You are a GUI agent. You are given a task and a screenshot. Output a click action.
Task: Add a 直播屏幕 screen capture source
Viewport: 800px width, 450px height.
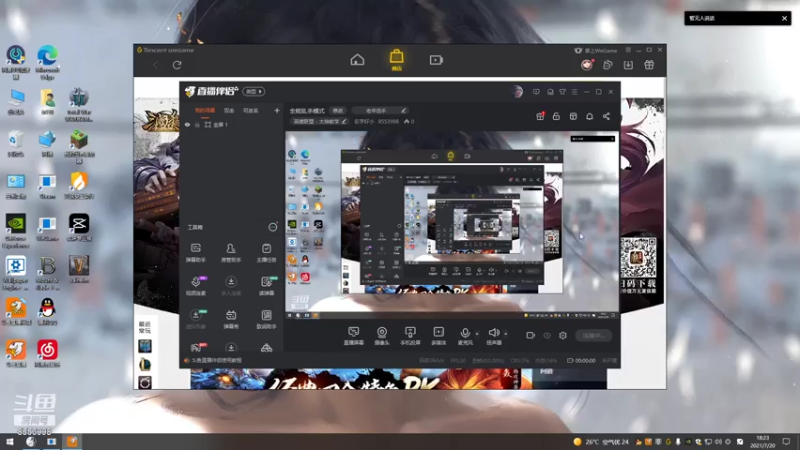coord(353,336)
